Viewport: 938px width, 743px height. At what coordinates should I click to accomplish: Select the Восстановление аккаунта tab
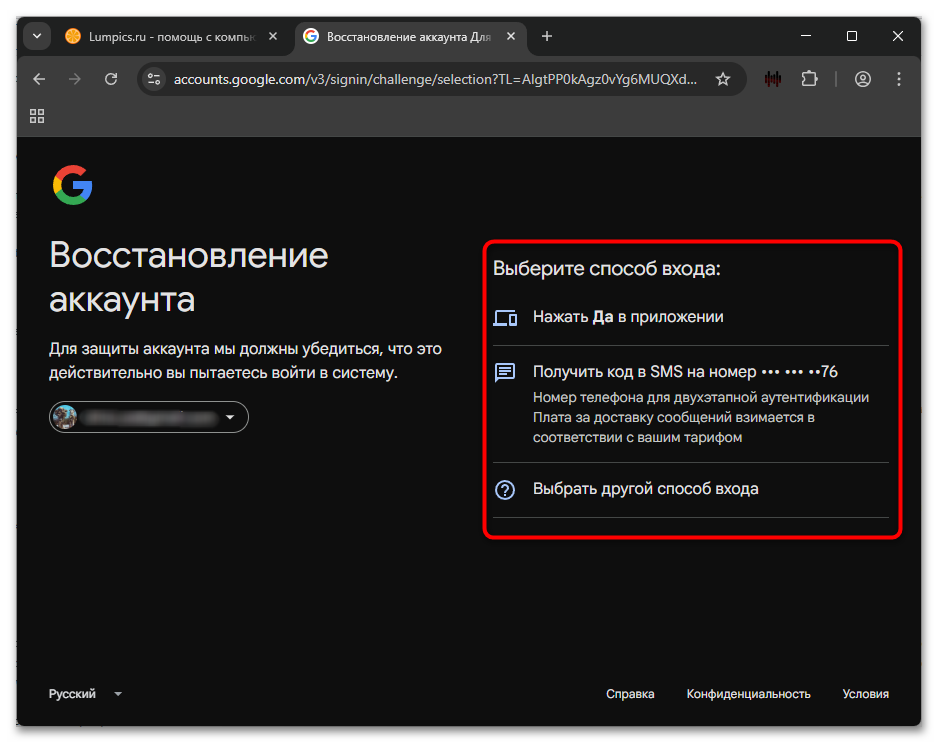pyautogui.click(x=409, y=37)
